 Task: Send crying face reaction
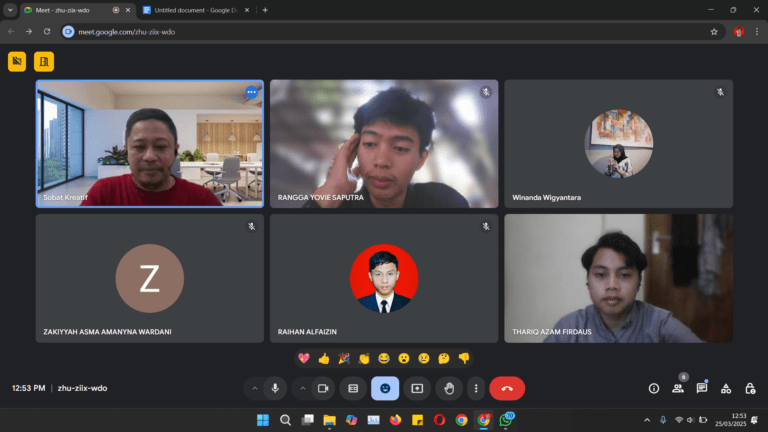point(424,359)
